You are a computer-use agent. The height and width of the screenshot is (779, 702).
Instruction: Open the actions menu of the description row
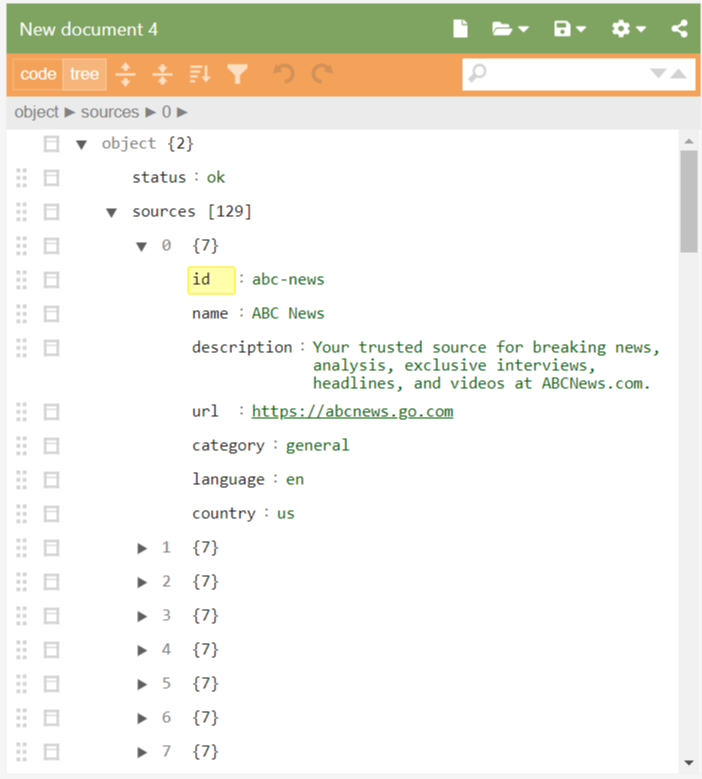pyautogui.click(x=51, y=348)
